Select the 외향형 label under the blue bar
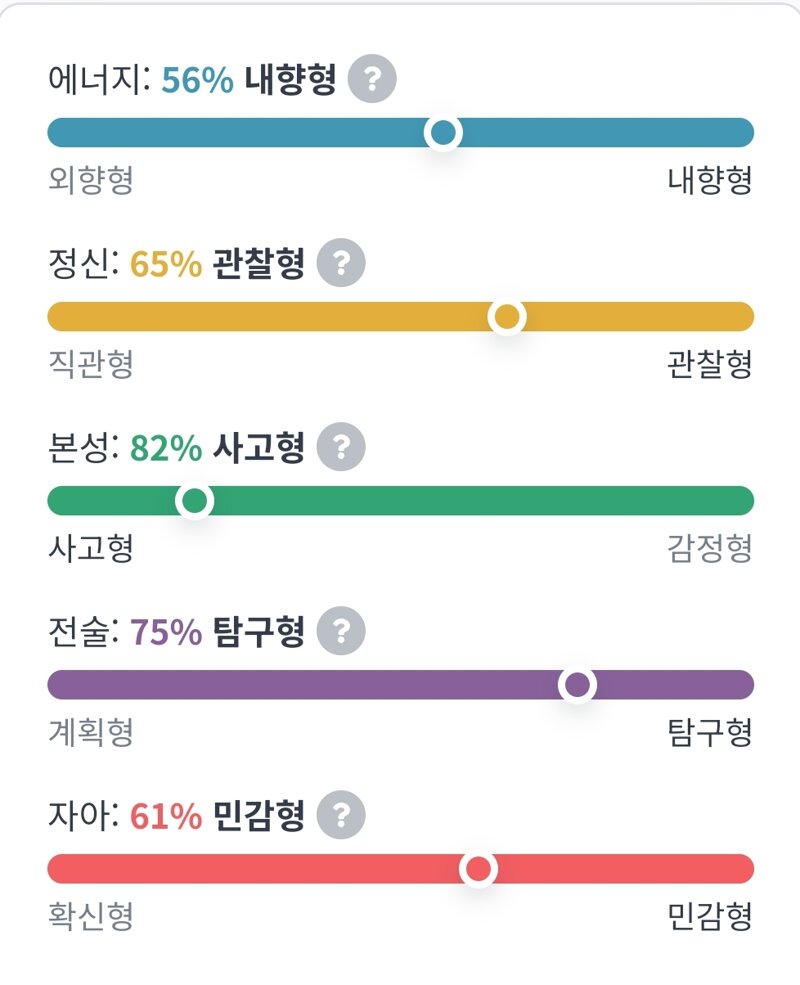Viewport: 800px width, 985px height. tap(91, 180)
